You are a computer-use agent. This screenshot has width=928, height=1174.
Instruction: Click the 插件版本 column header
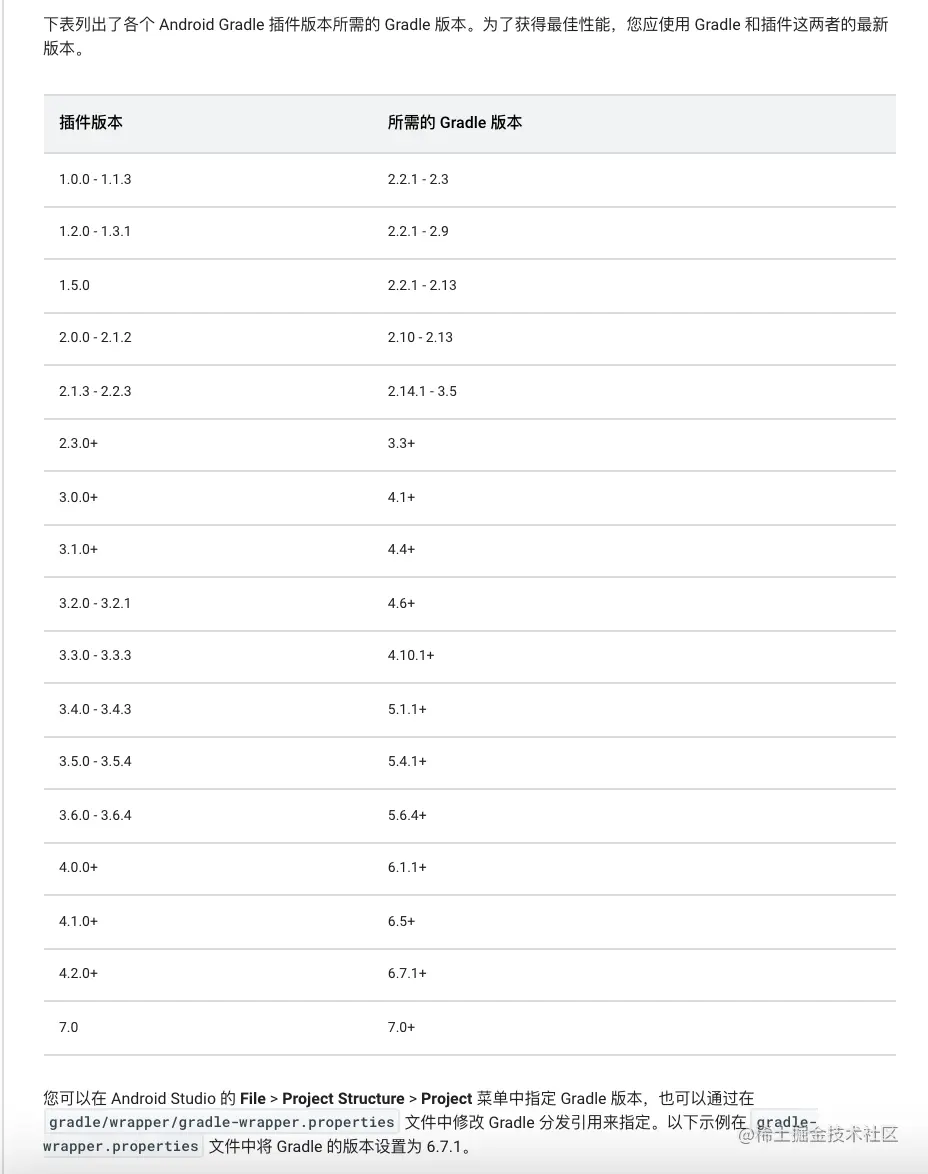click(91, 123)
